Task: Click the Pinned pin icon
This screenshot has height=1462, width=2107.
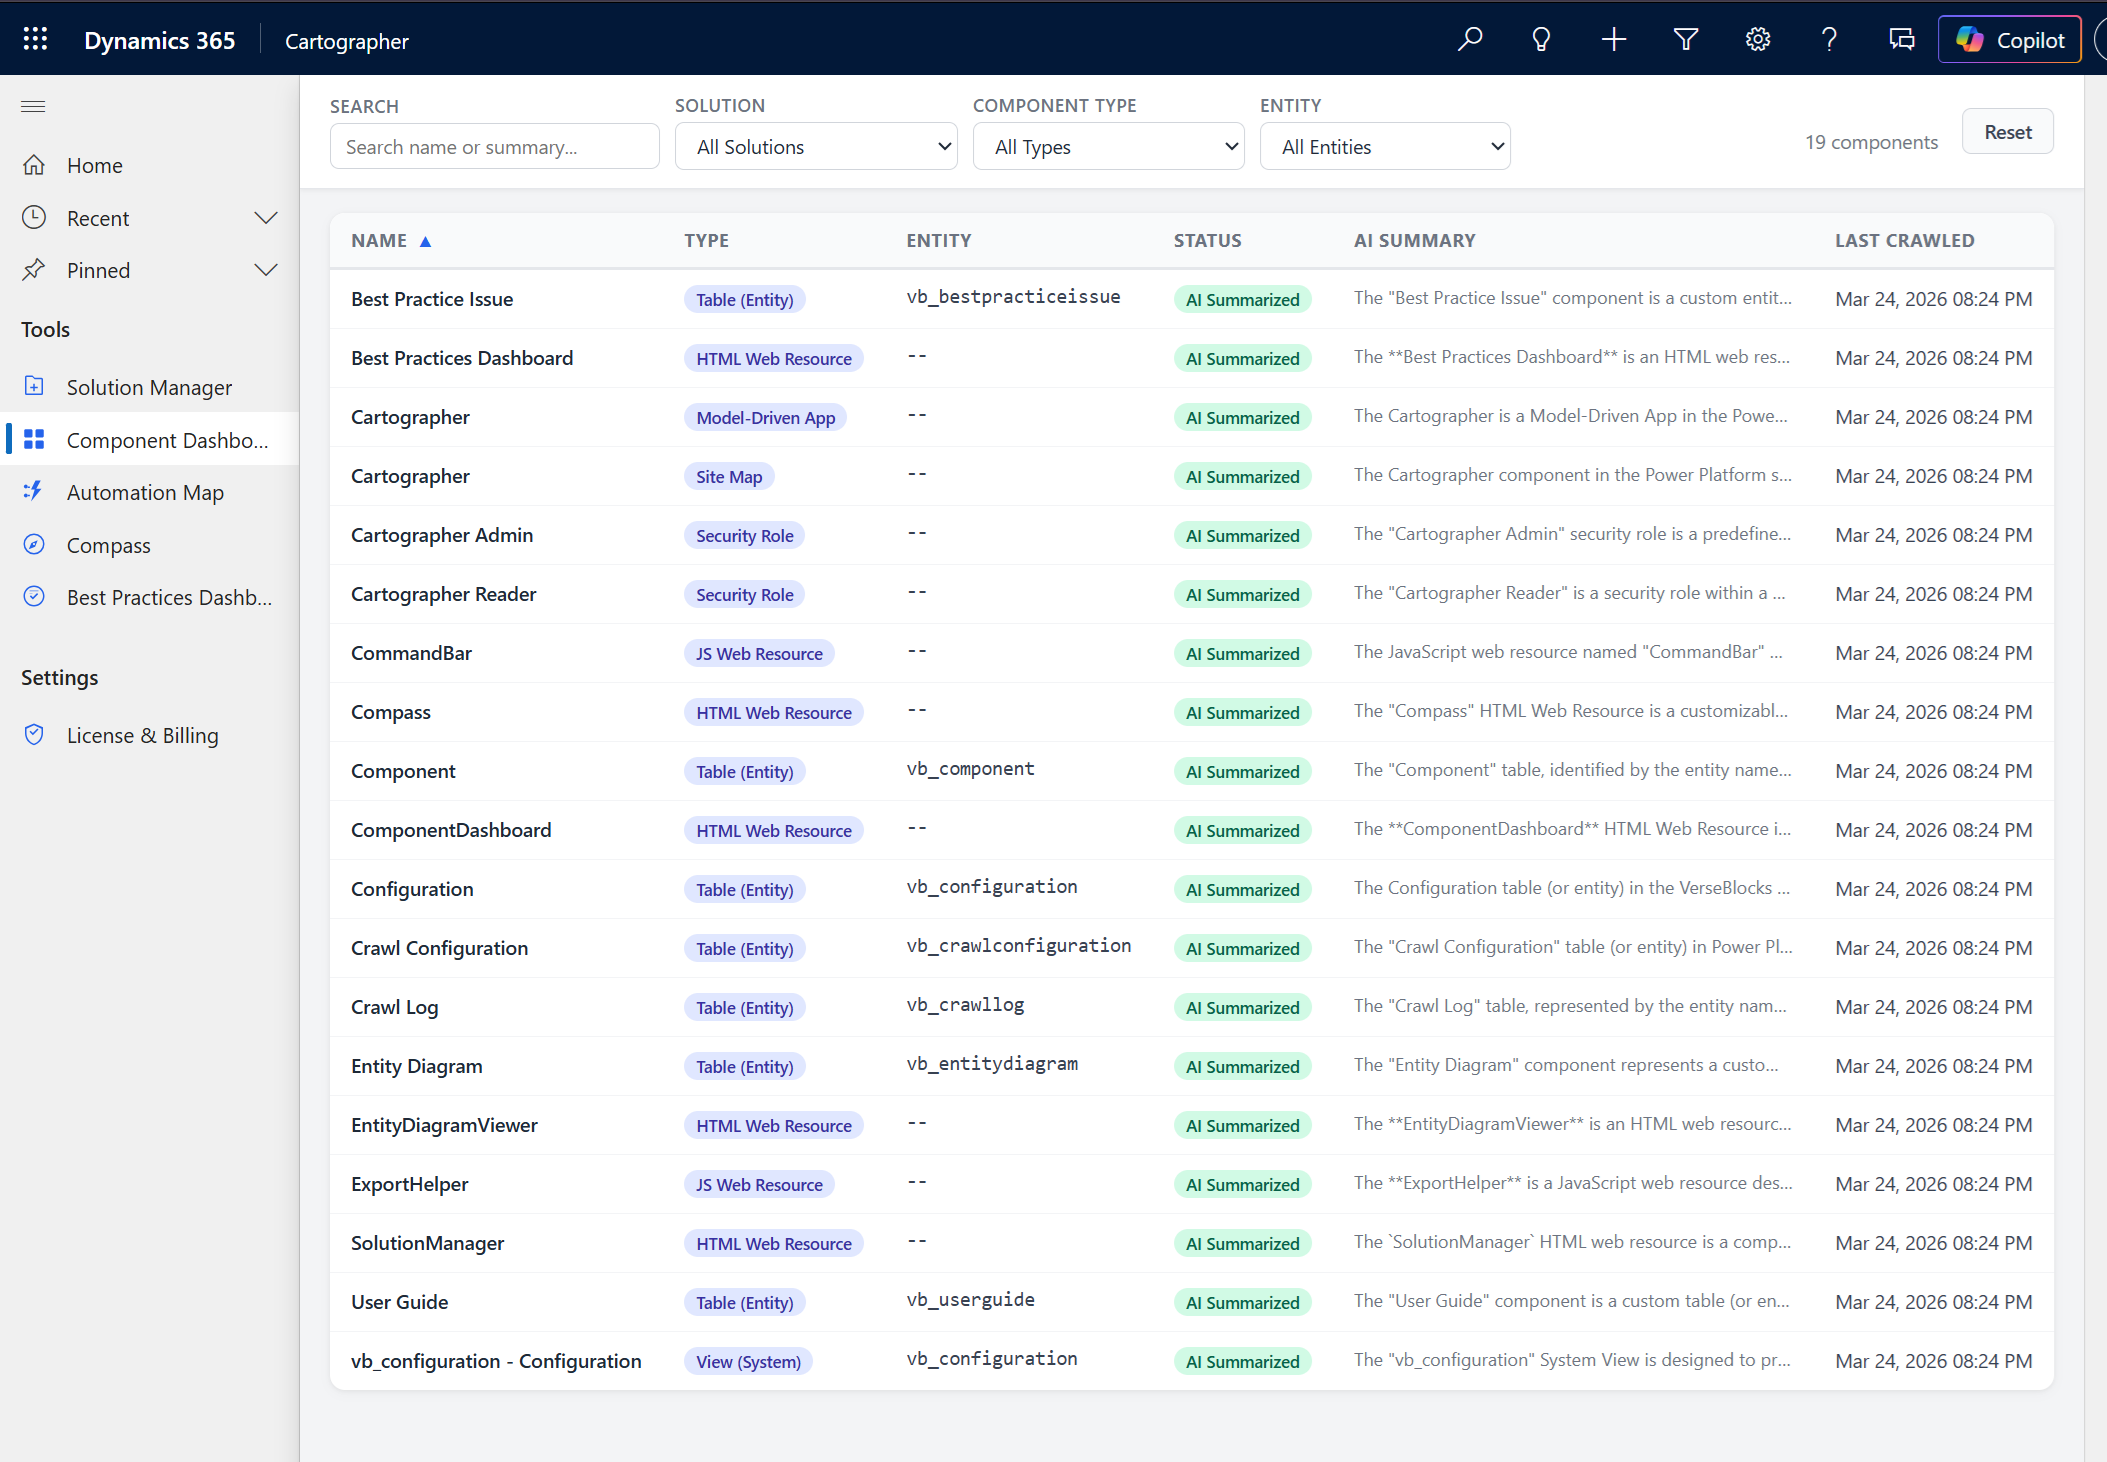Action: point(34,269)
